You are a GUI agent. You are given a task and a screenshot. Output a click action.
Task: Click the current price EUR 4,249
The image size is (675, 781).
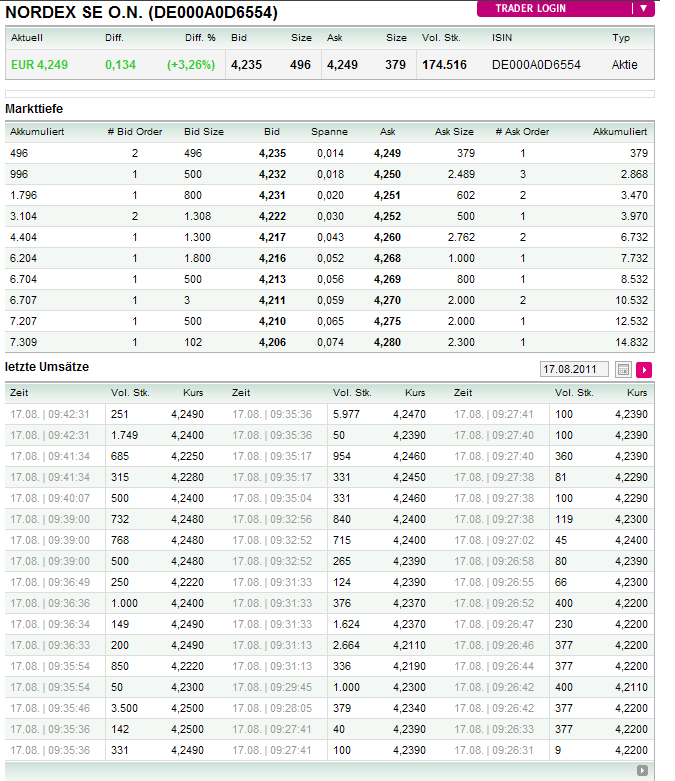click(x=40, y=65)
